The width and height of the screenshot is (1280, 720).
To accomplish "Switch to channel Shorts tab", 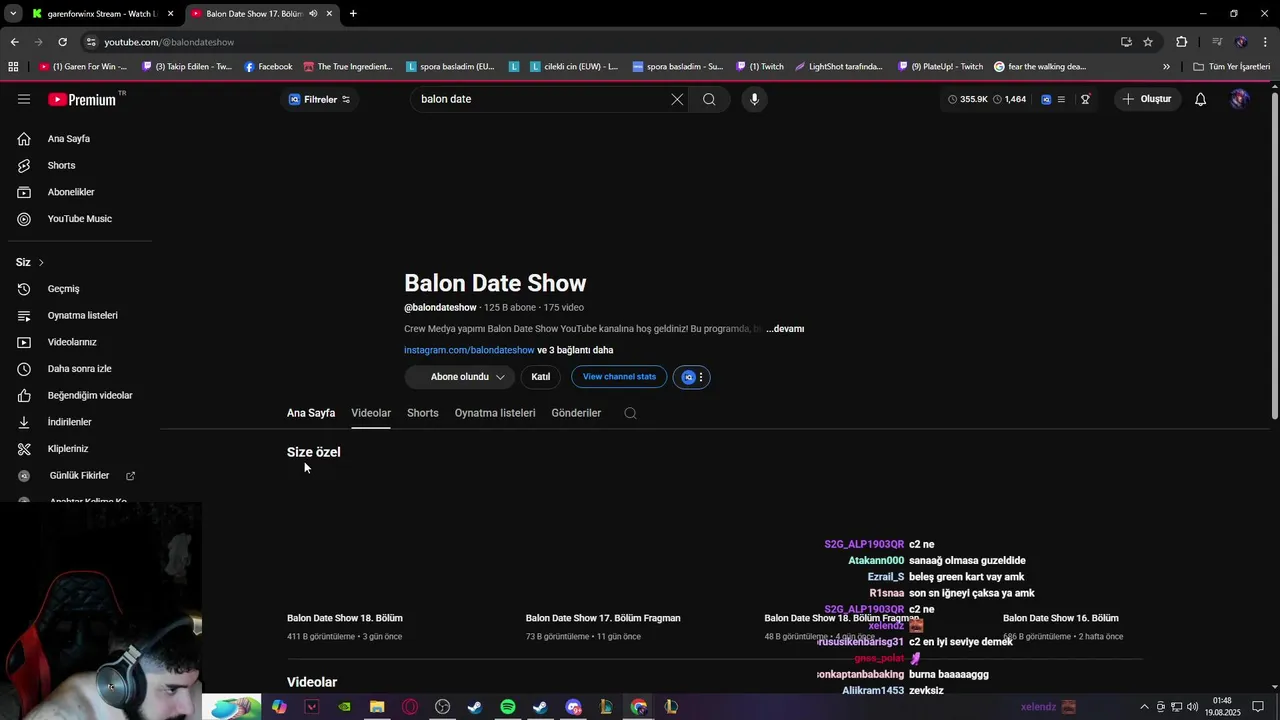I will click(x=423, y=413).
